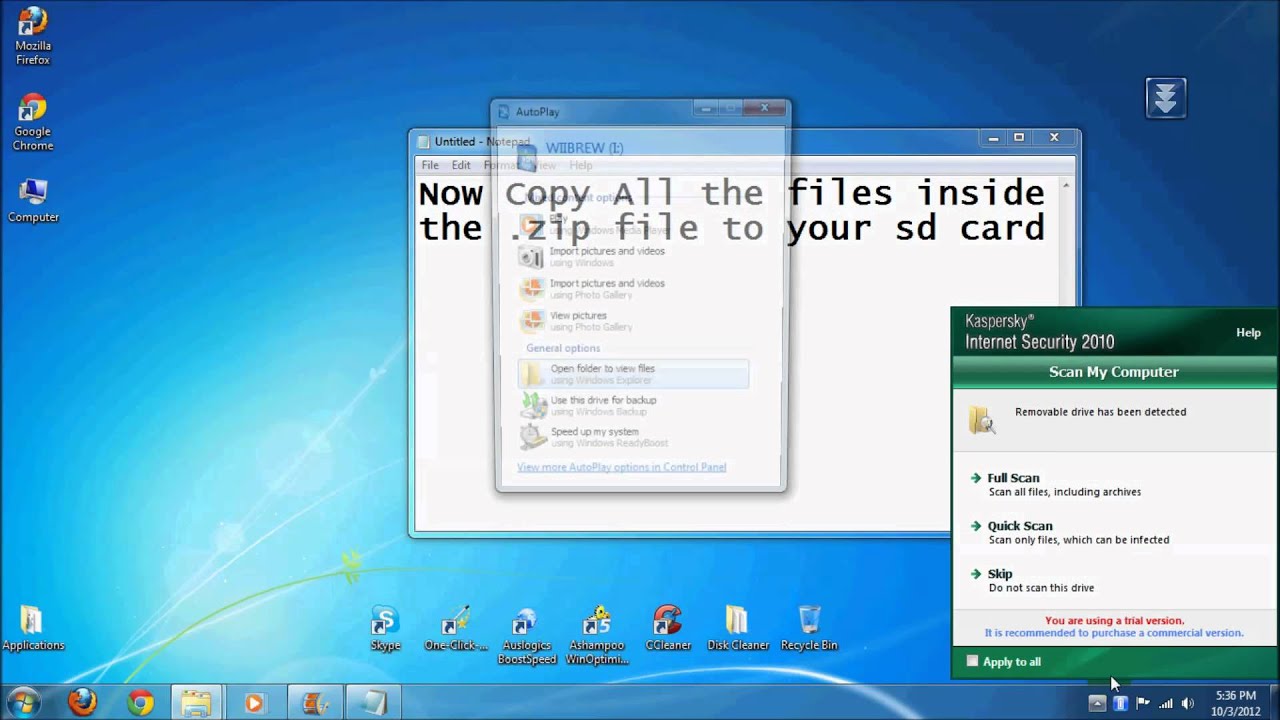Open the Disk Cleaner shortcut

tap(738, 627)
